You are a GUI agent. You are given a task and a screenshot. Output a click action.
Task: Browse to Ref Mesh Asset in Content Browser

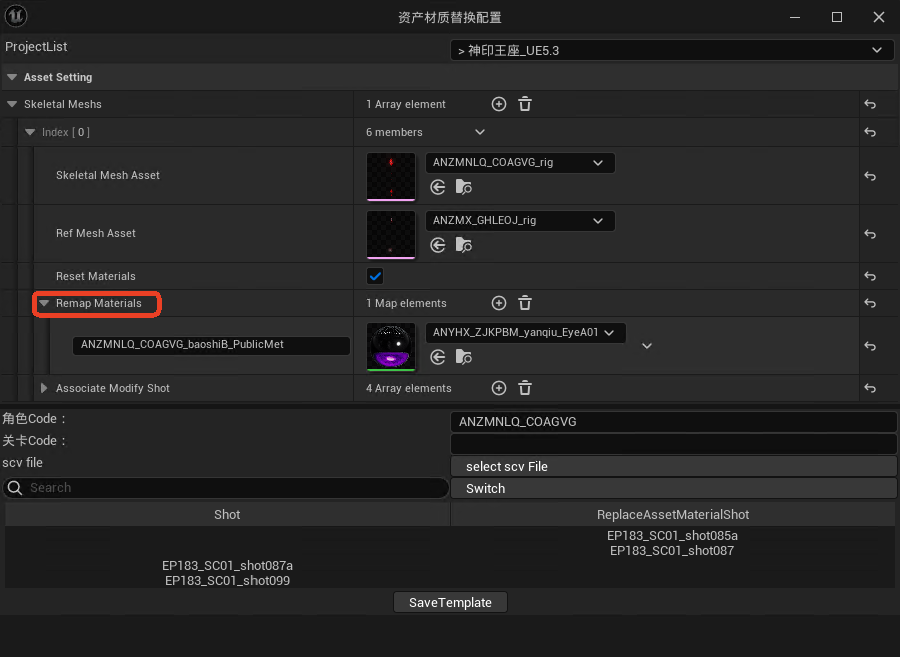463,245
